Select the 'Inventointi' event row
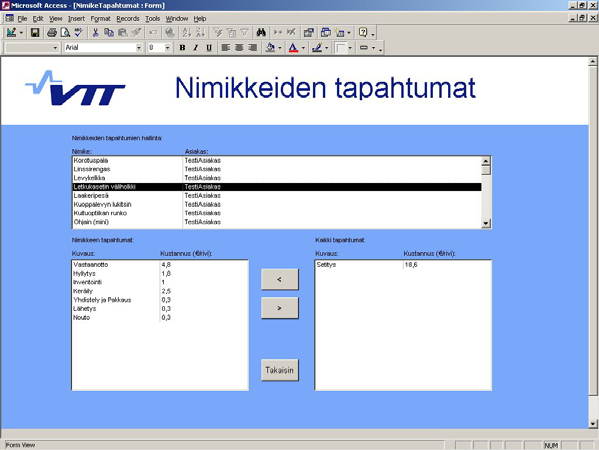Viewport: 599px width, 450px height. (160, 282)
